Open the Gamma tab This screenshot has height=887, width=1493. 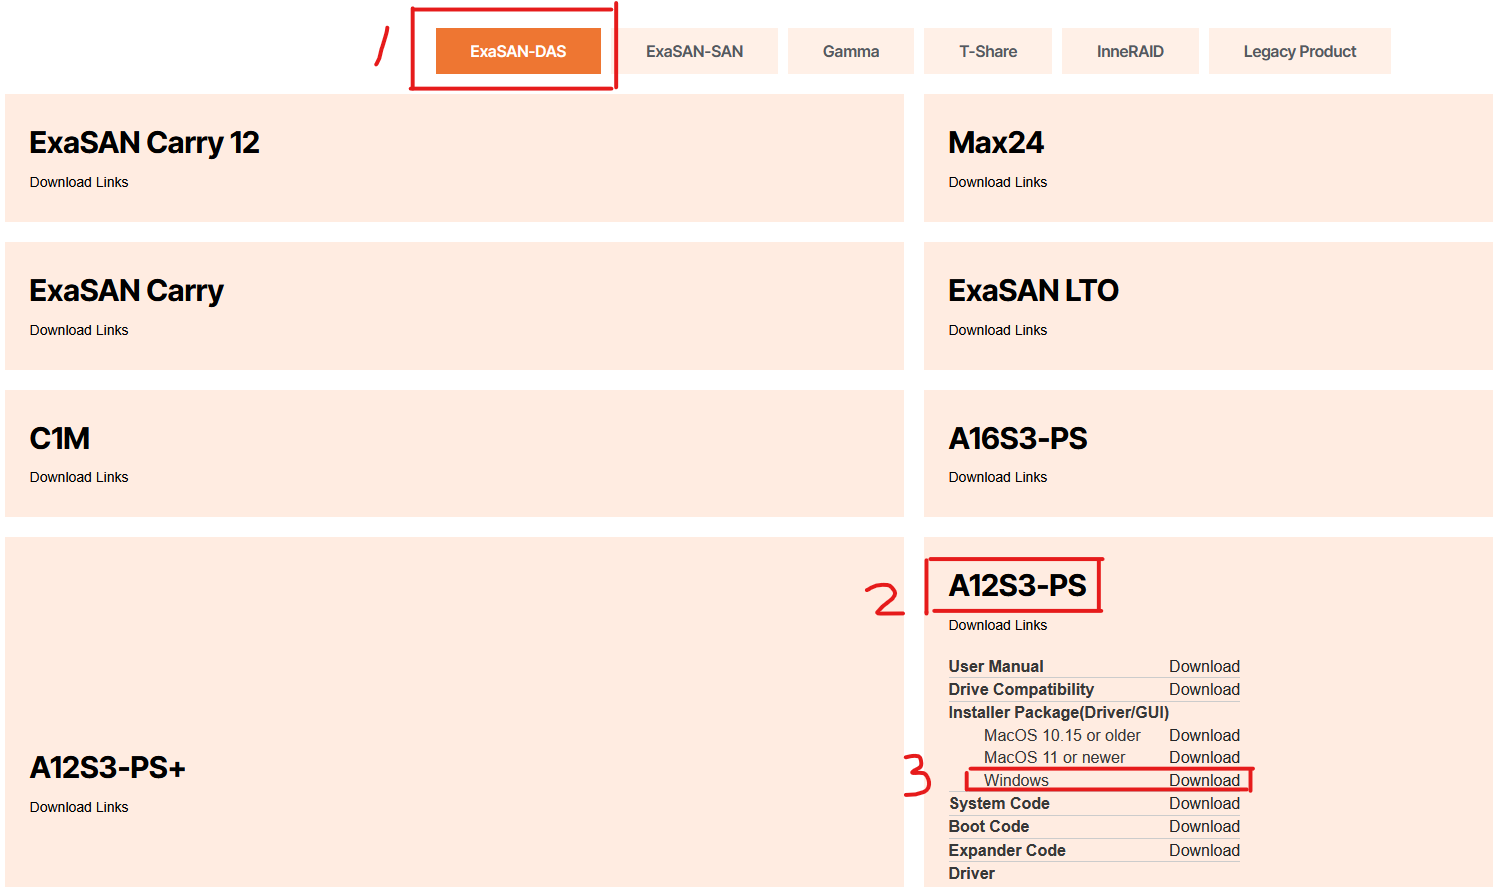[x=850, y=51]
